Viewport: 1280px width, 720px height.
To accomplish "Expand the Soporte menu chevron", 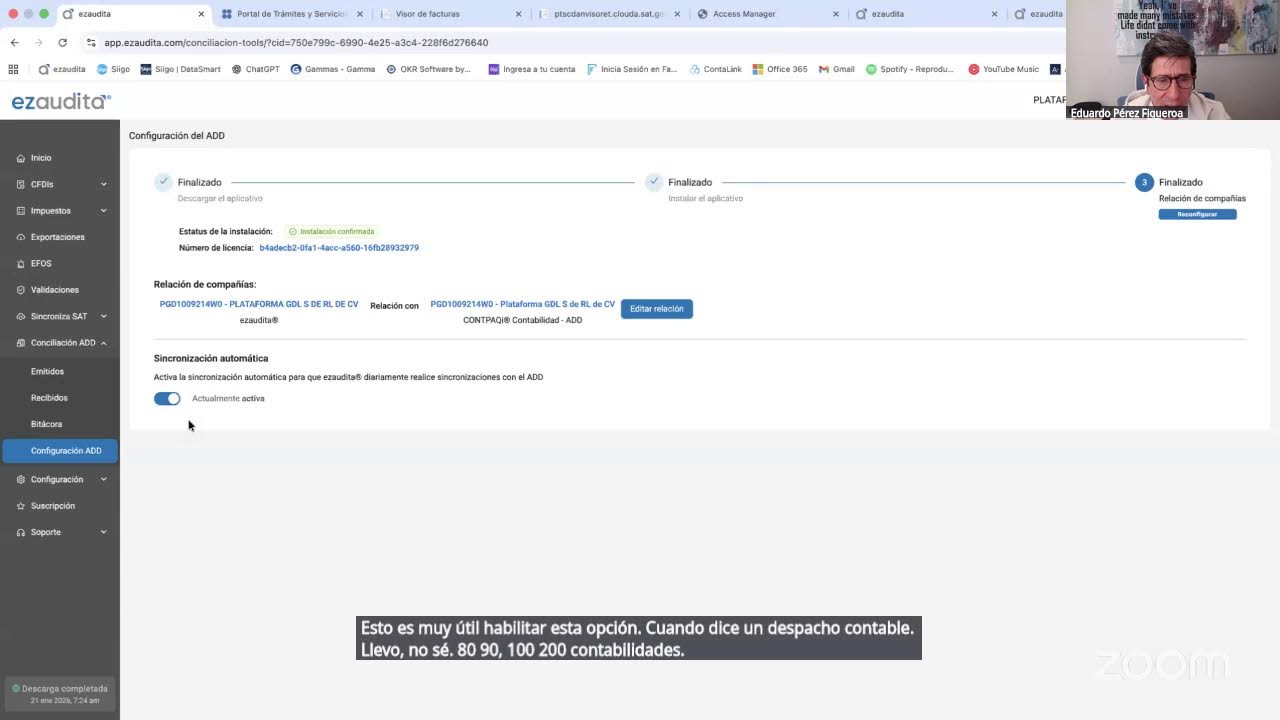I will 104,532.
